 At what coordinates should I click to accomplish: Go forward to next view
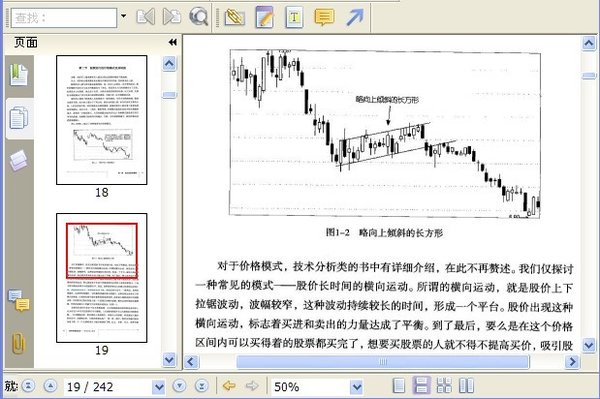click(252, 386)
